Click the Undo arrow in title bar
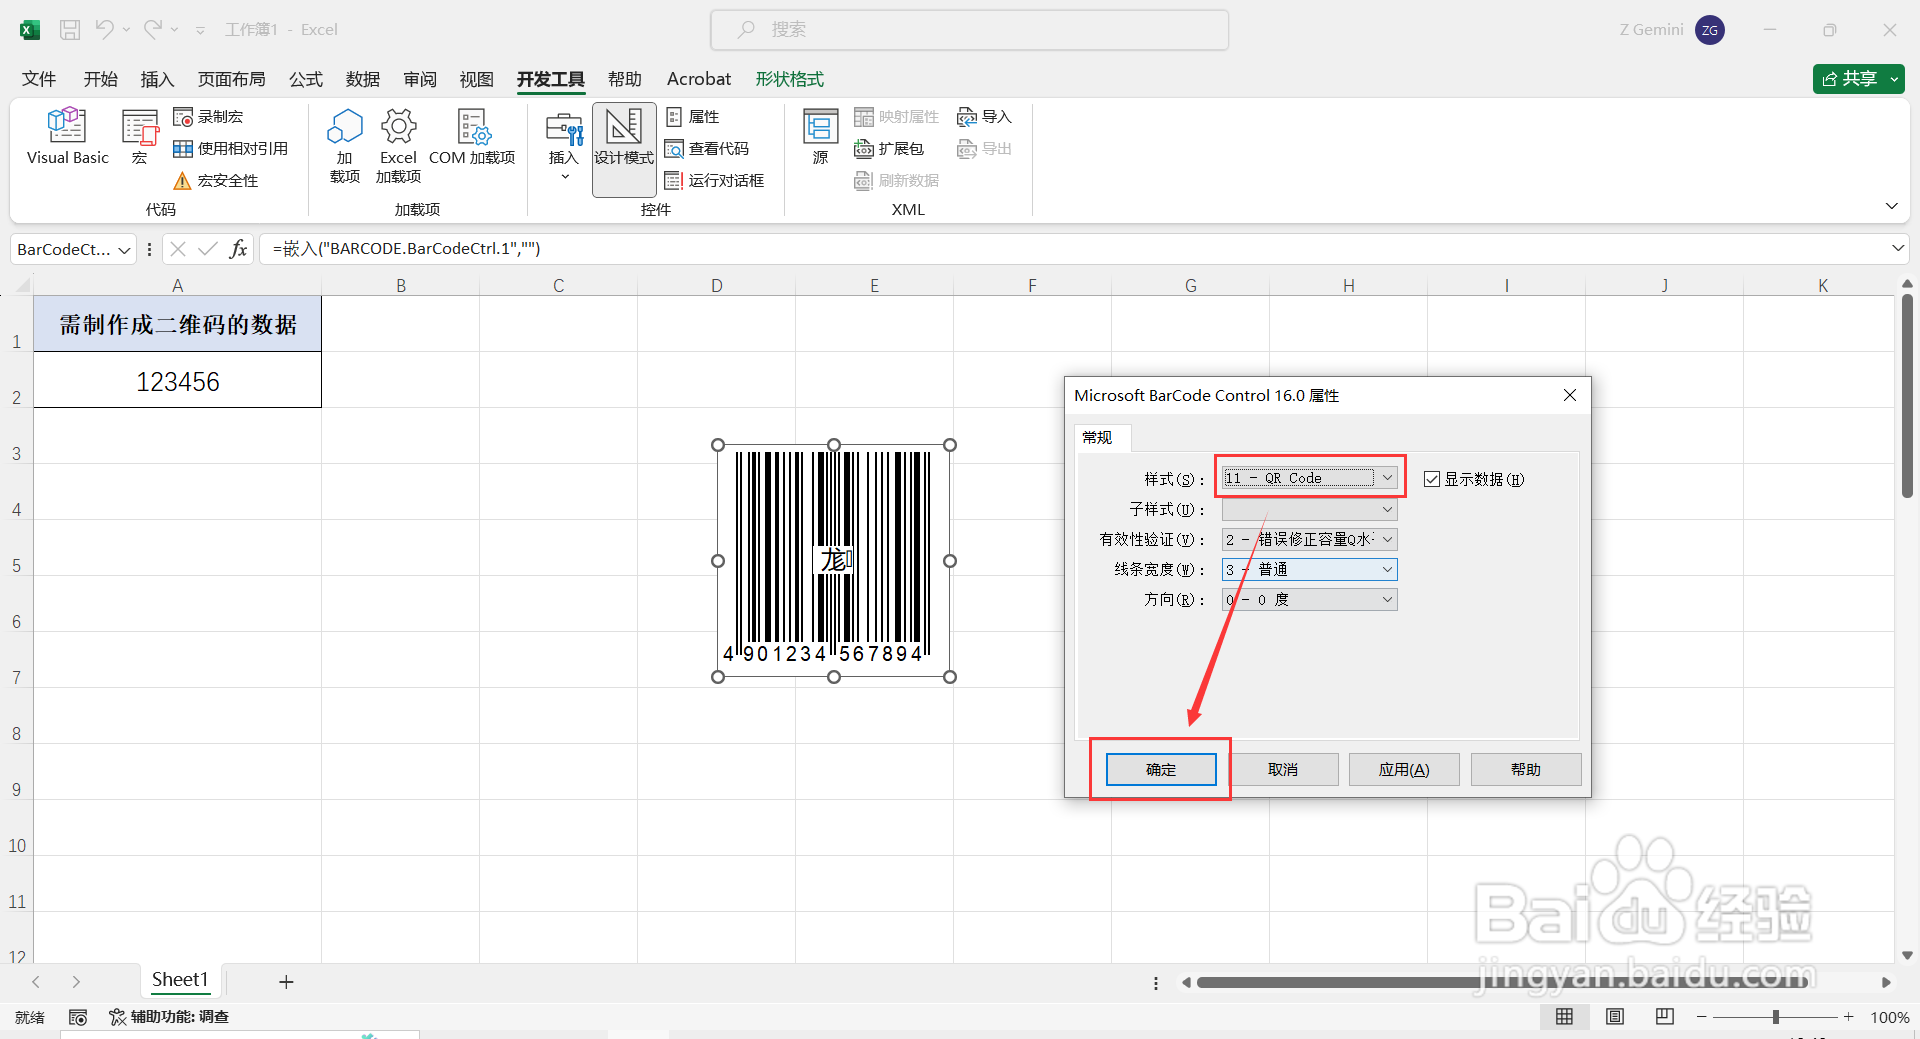 [x=105, y=30]
